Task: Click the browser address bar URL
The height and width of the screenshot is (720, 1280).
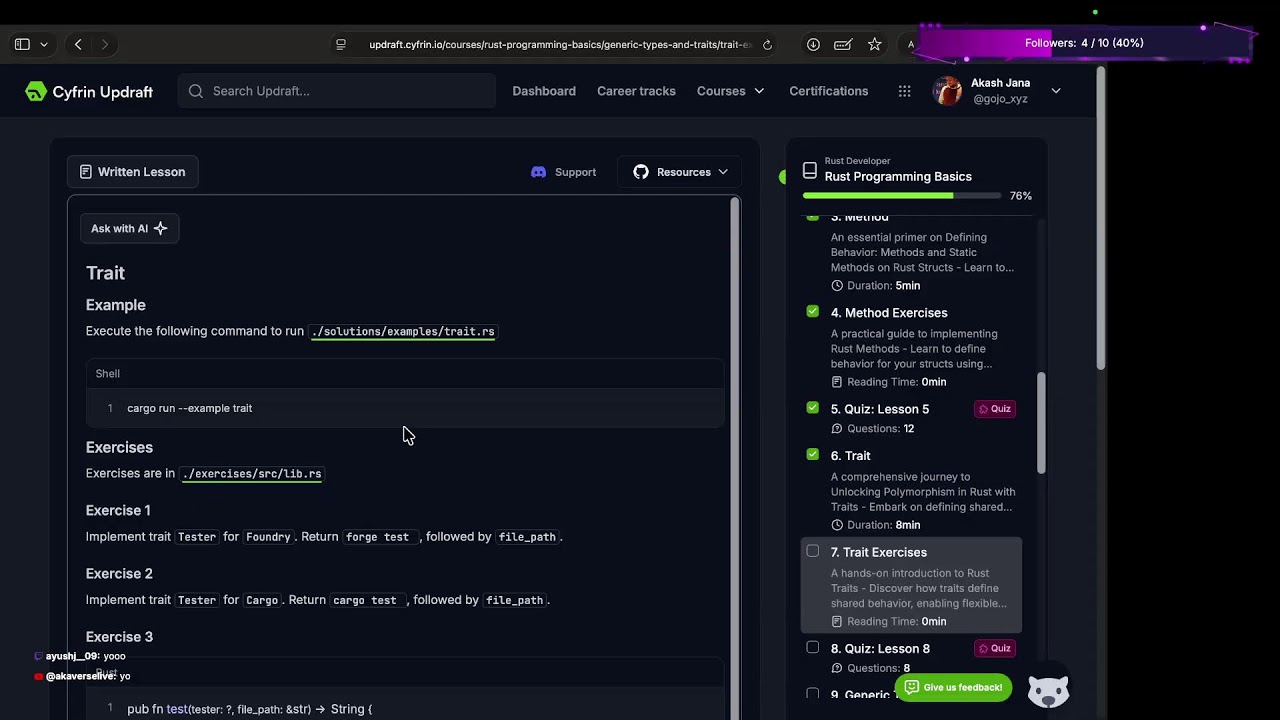Action: coord(560,44)
